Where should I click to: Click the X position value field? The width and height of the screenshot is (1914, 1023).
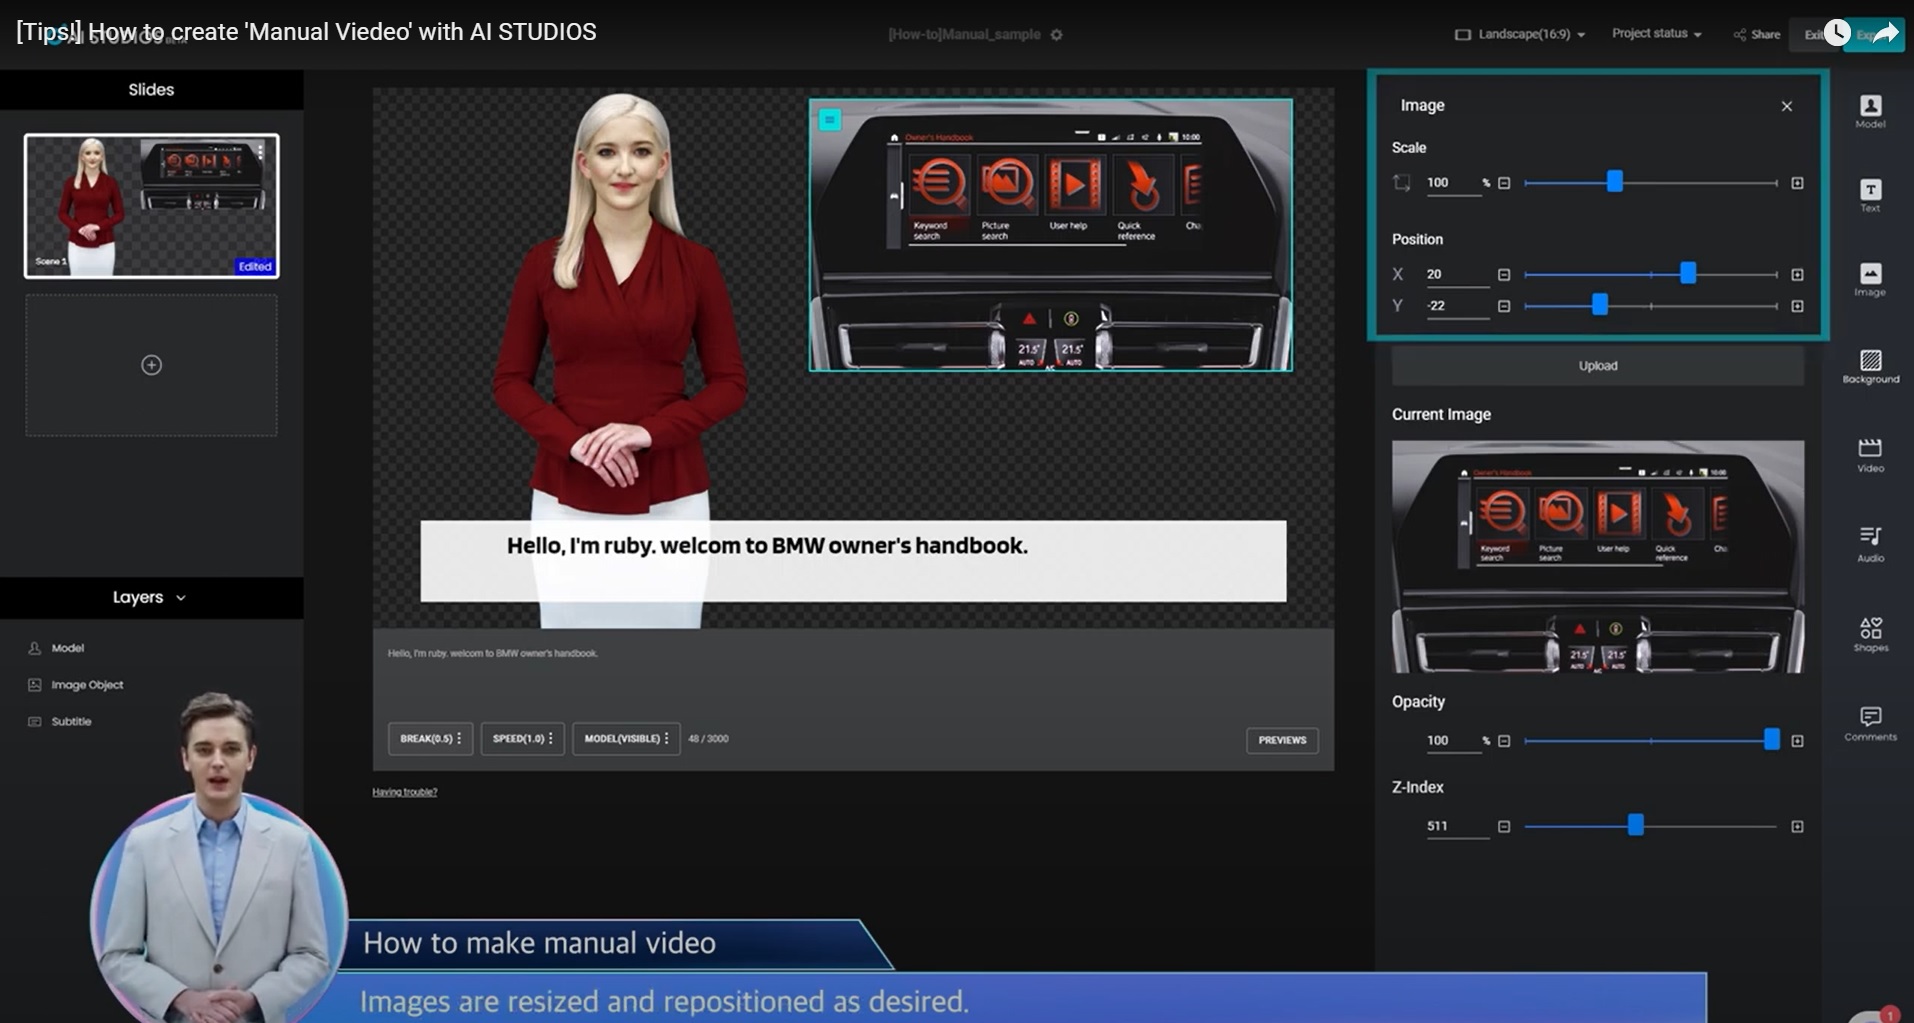click(1457, 274)
